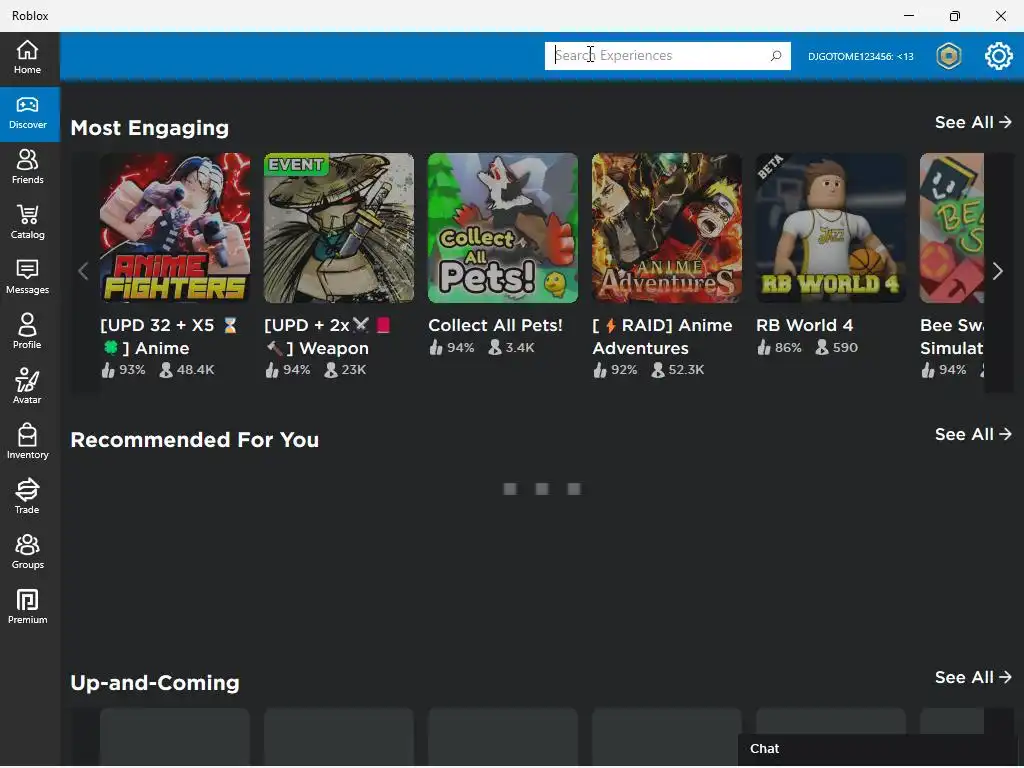Open the RB World 4 thumbnail
This screenshot has width=1024, height=768.
pos(831,228)
